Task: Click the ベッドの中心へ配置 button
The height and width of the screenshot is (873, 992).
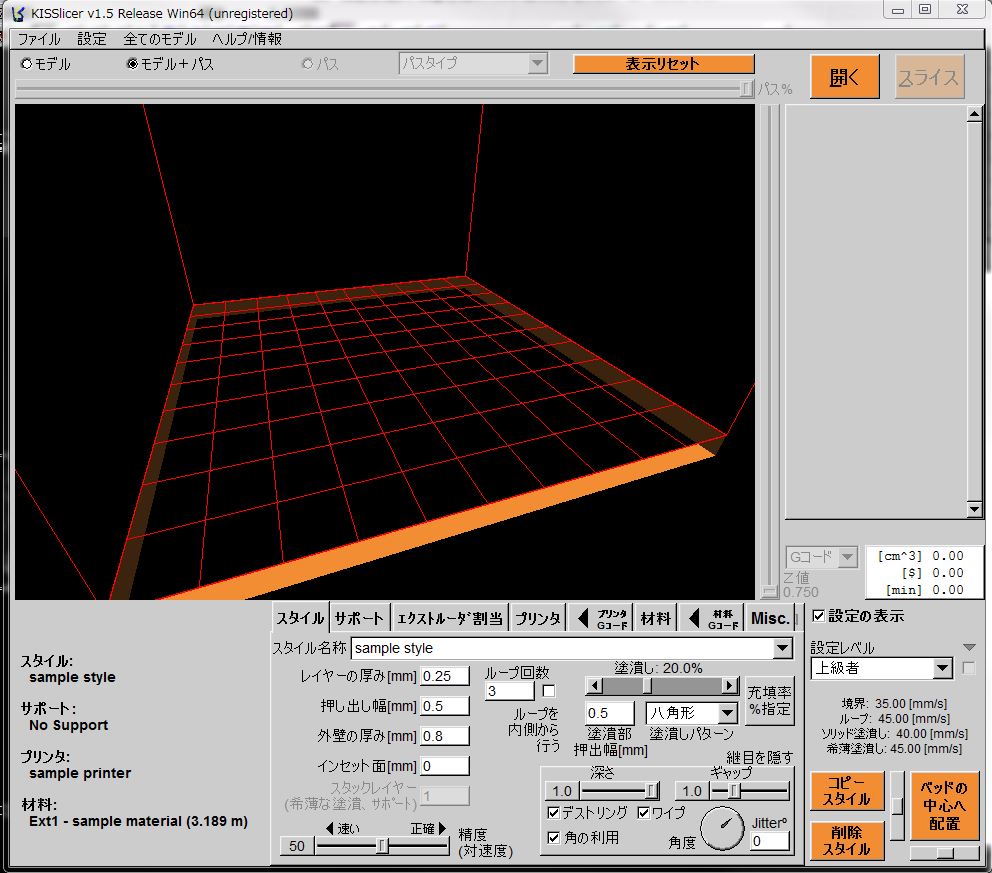Action: click(x=944, y=805)
